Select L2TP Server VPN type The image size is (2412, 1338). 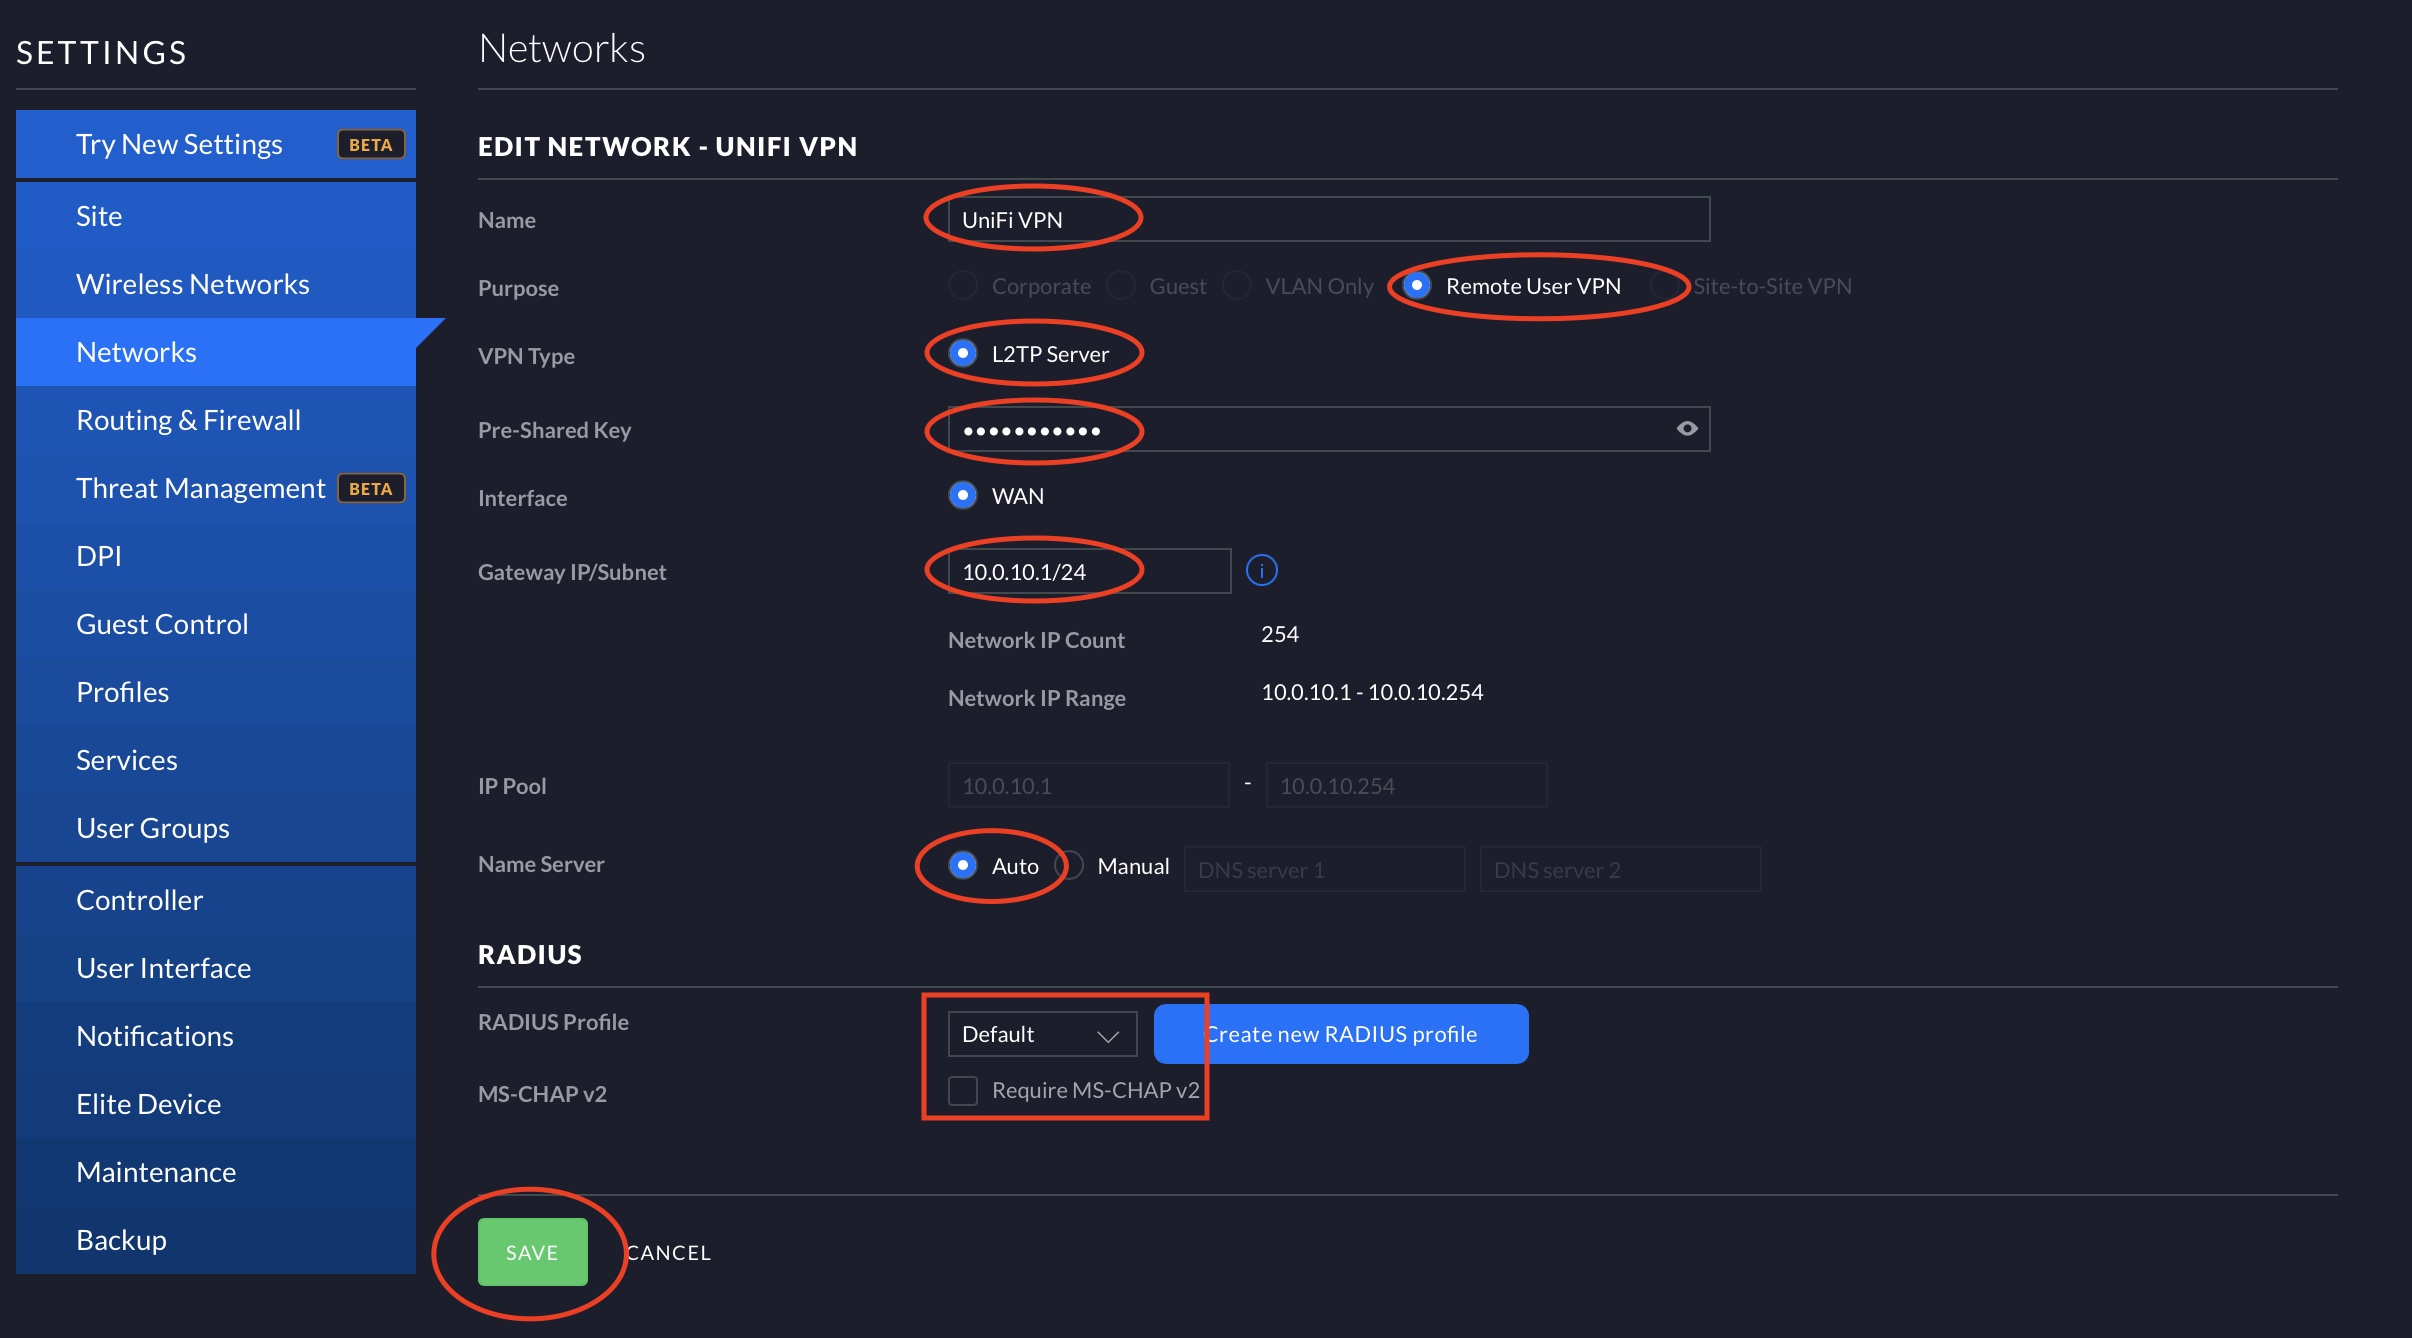coord(963,354)
